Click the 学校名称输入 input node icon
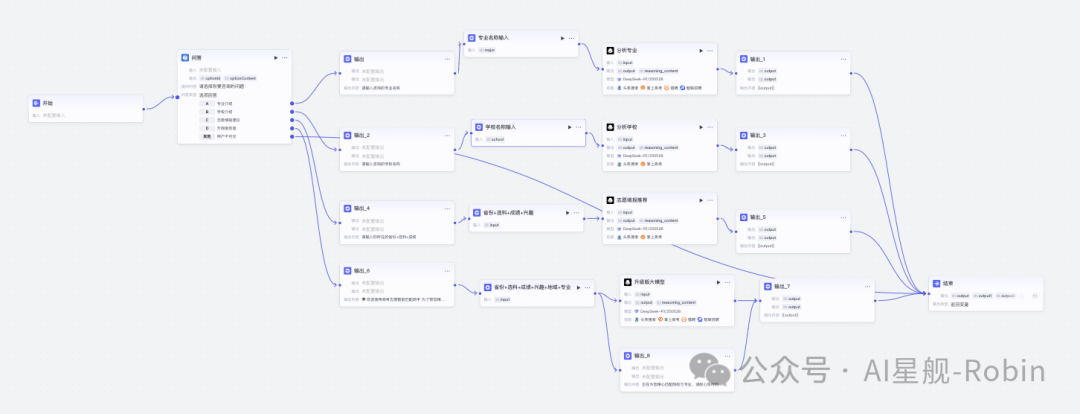This screenshot has height=414, width=1080. (x=478, y=127)
